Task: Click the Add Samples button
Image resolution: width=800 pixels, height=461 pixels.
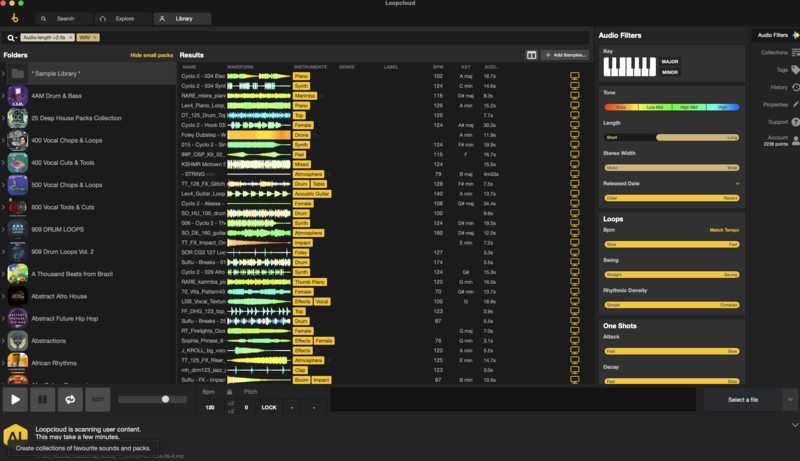Action: 565,55
